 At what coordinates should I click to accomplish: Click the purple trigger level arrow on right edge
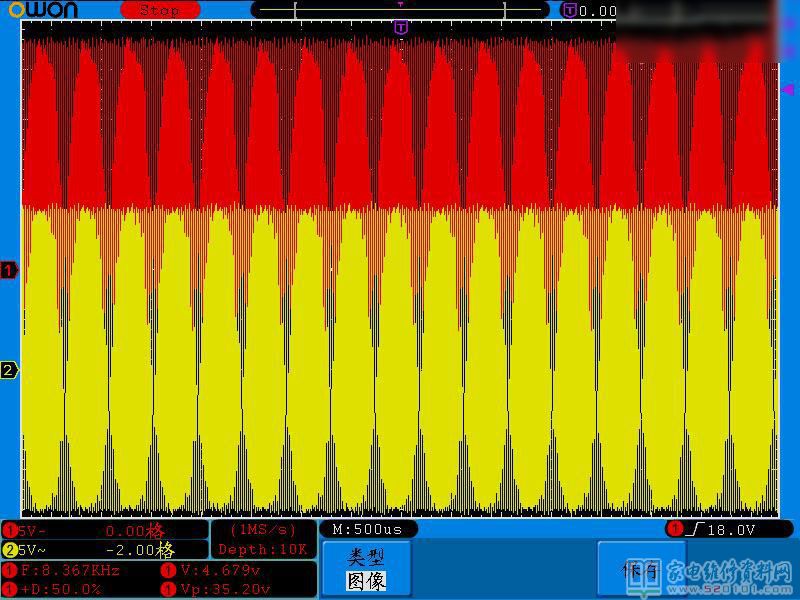coord(787,90)
